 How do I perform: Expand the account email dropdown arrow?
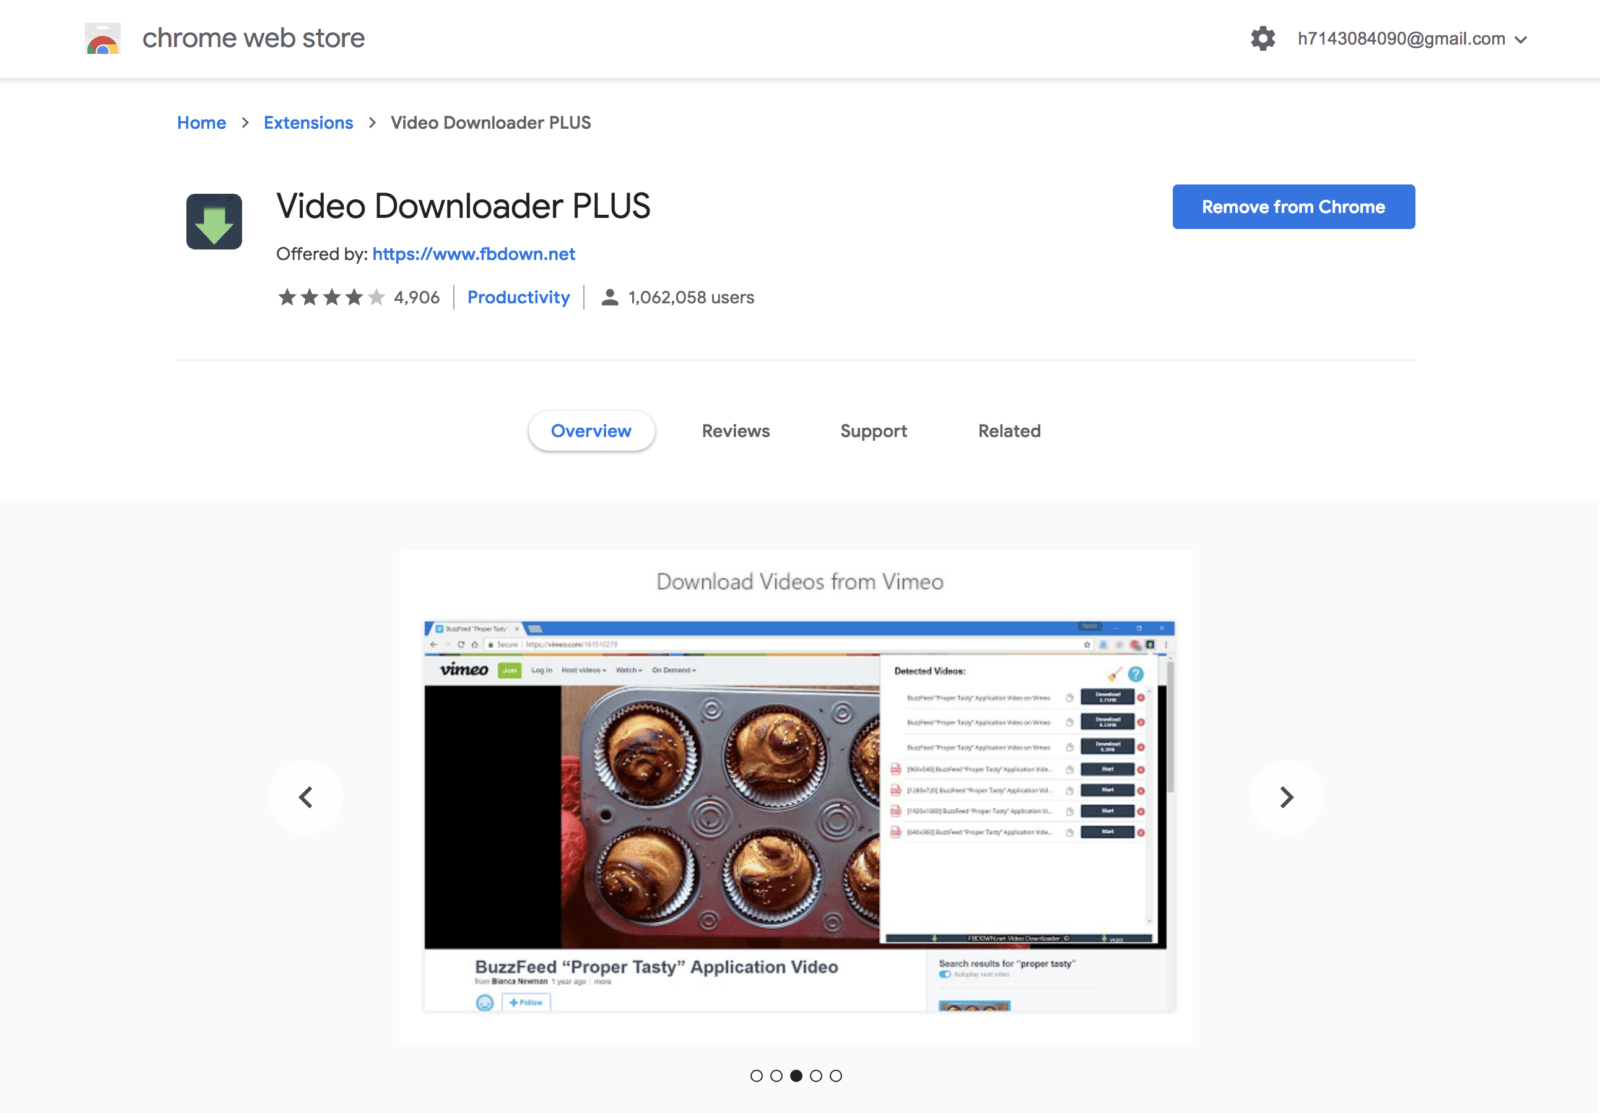1521,40
